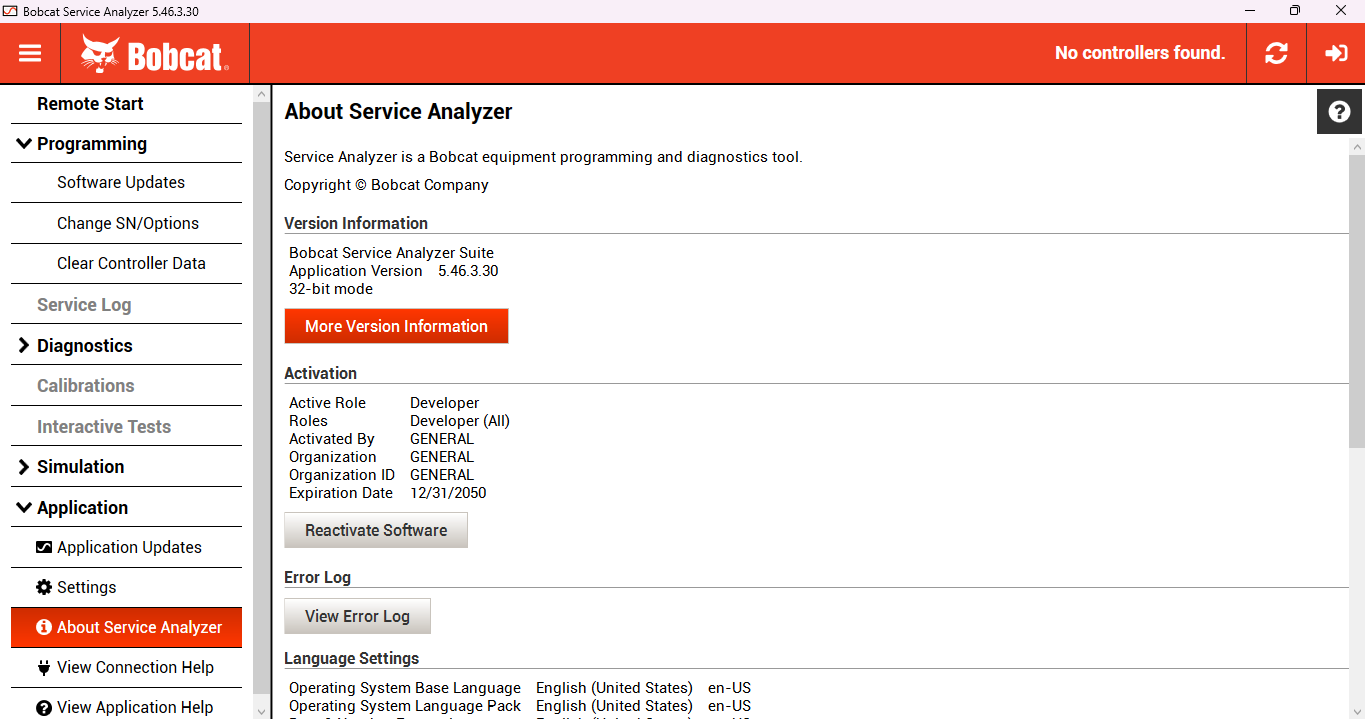Click Operating System Base Language row

coord(520,688)
